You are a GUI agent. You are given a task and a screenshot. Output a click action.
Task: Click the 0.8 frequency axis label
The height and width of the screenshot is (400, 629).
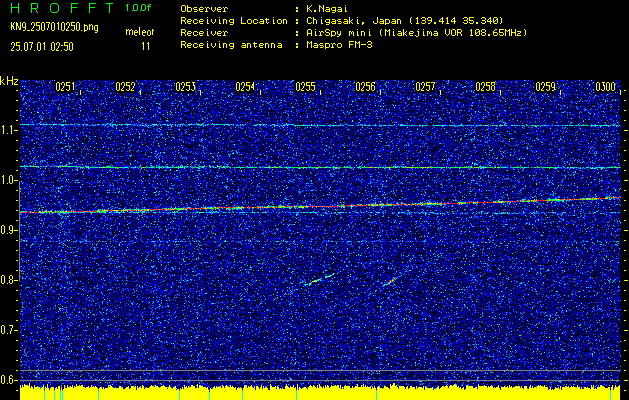point(8,280)
